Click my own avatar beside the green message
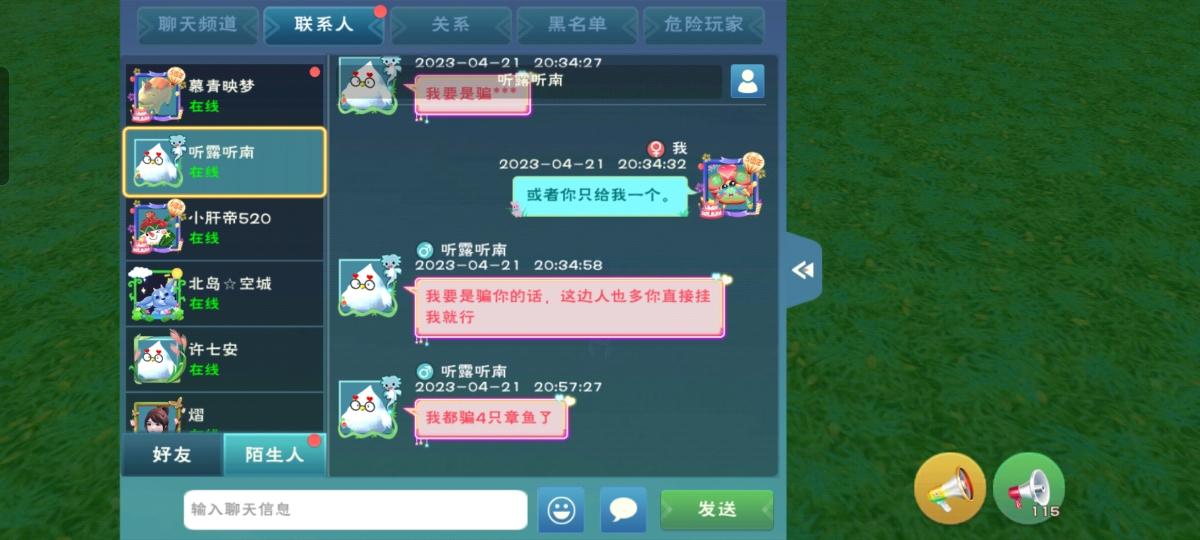This screenshot has height=540, width=1200. click(x=733, y=186)
